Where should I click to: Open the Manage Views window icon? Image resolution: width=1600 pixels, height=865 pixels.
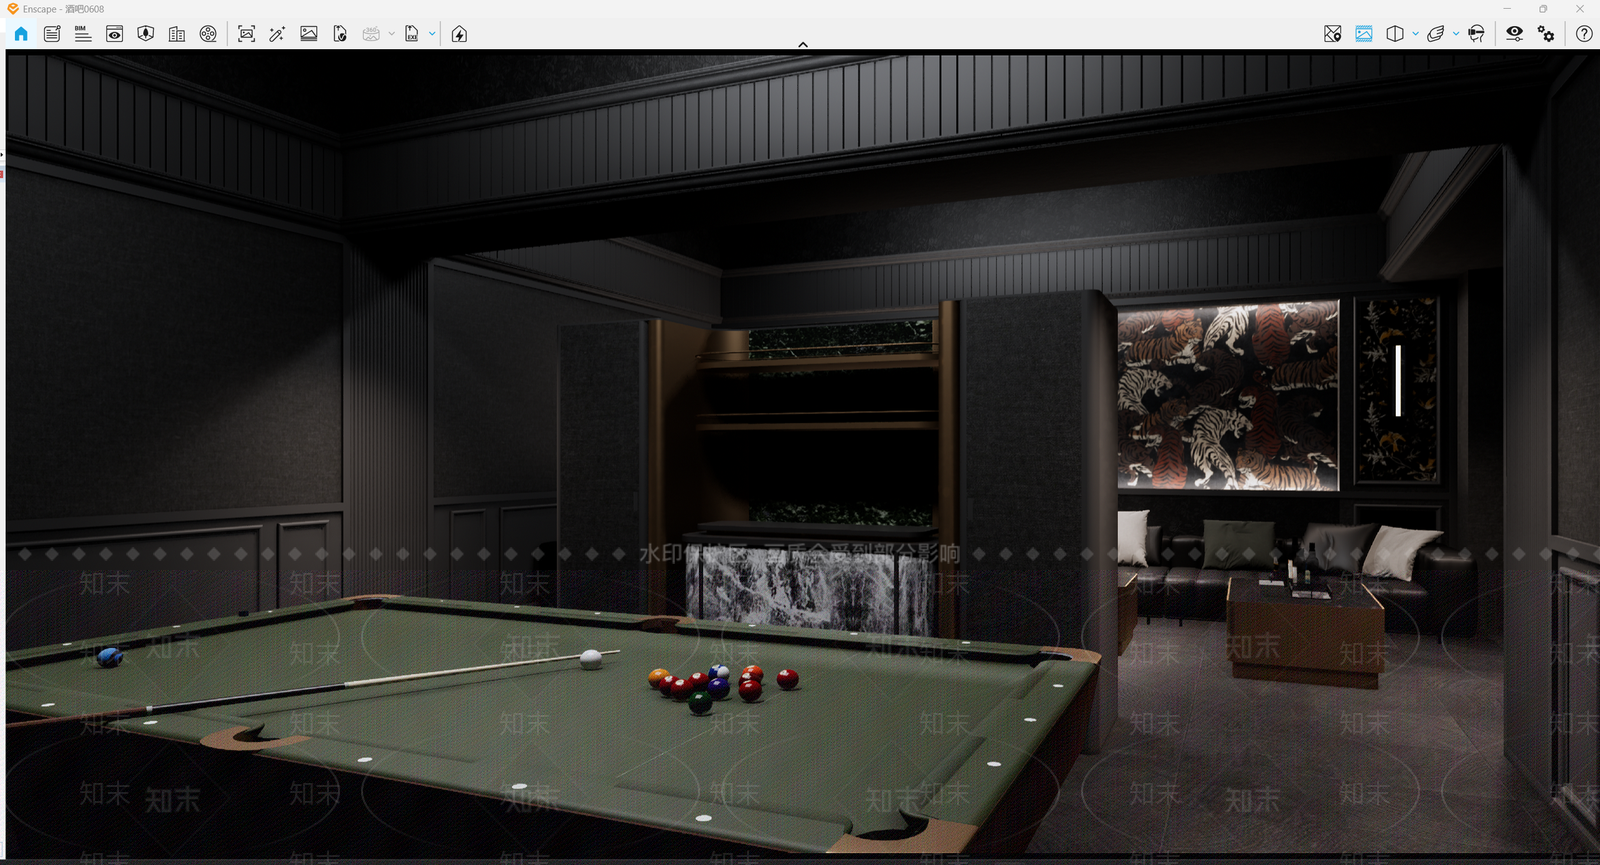pyautogui.click(x=115, y=34)
